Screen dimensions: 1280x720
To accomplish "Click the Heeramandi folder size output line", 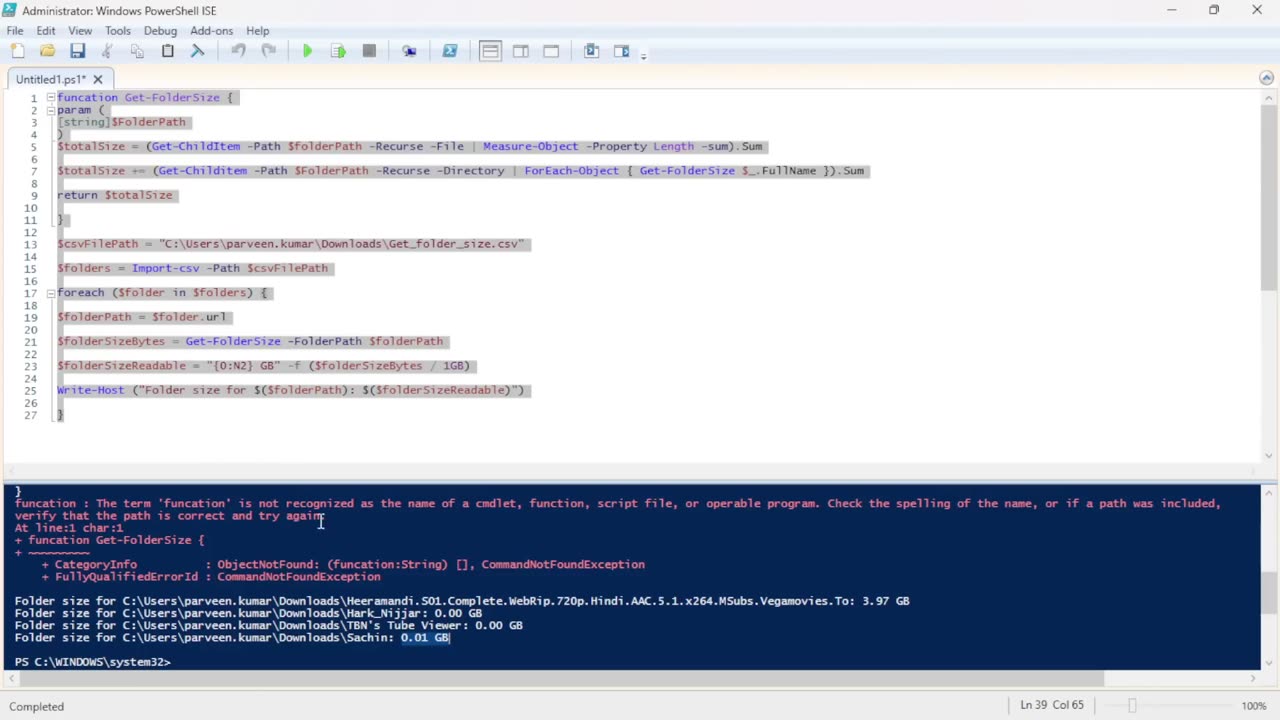I will pos(462,601).
